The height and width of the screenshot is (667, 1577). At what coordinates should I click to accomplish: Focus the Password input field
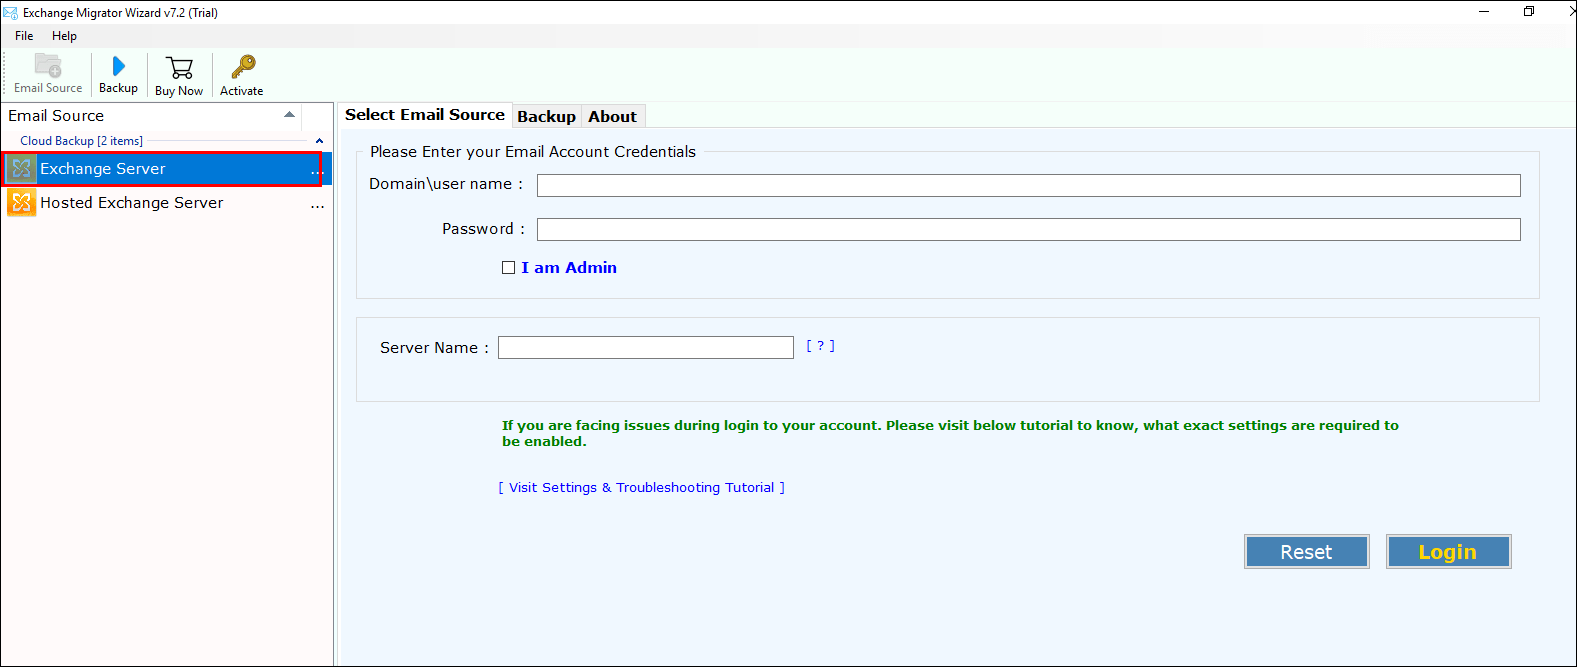click(1028, 229)
